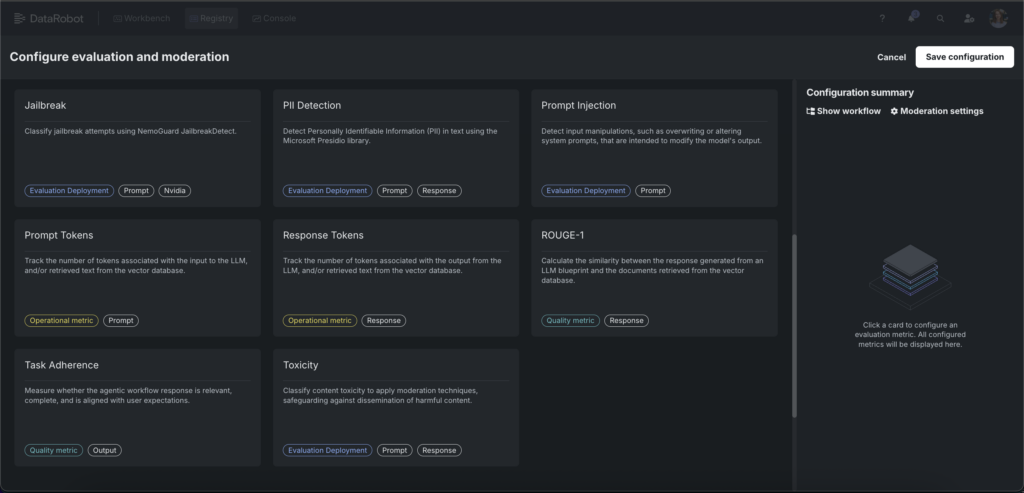Click Prompt tag on Prompt Tokens
The width and height of the screenshot is (1024, 493).
[x=121, y=321]
